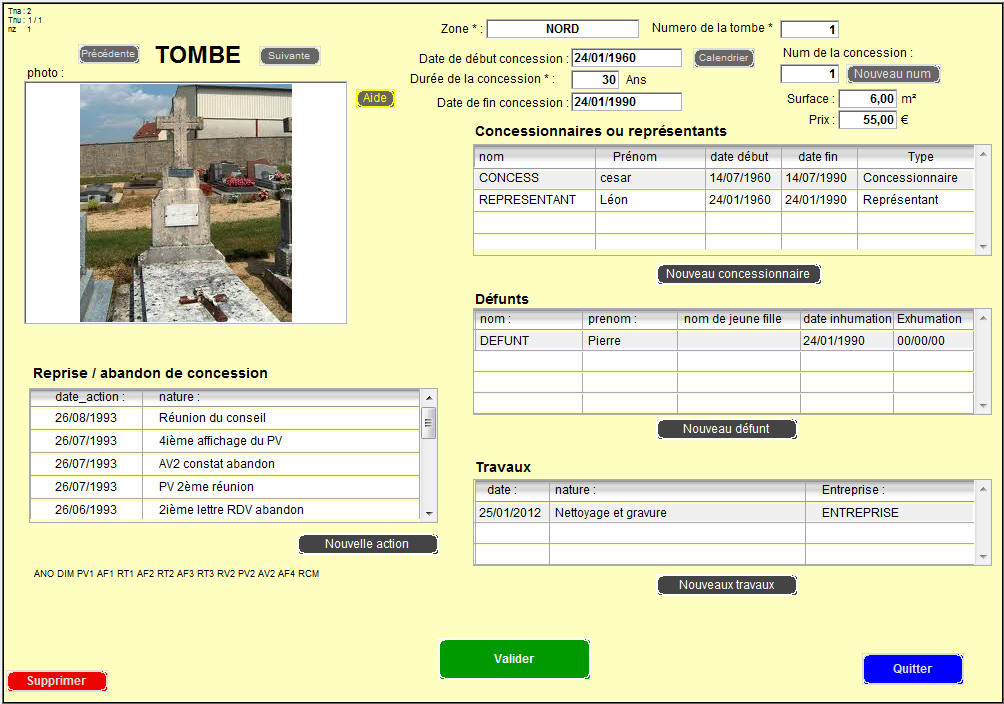The height and width of the screenshot is (704, 1004).
Task: Click the tomb photo thumbnail
Action: (x=186, y=203)
